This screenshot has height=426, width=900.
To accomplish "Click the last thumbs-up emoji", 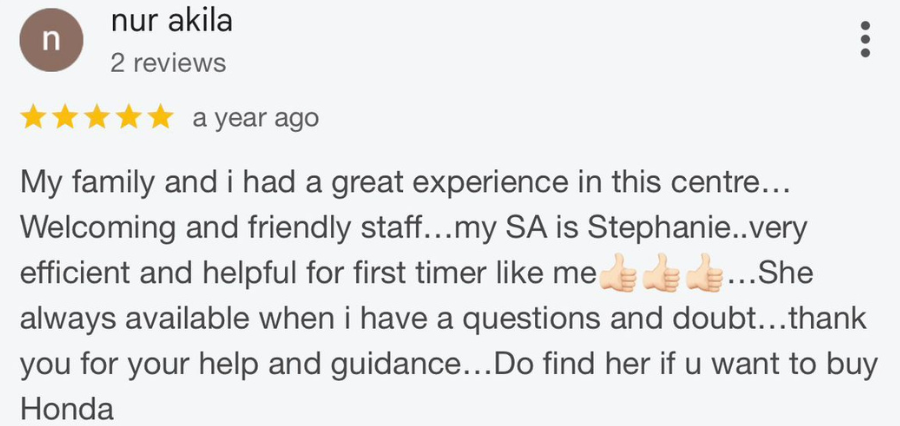I will 704,273.
